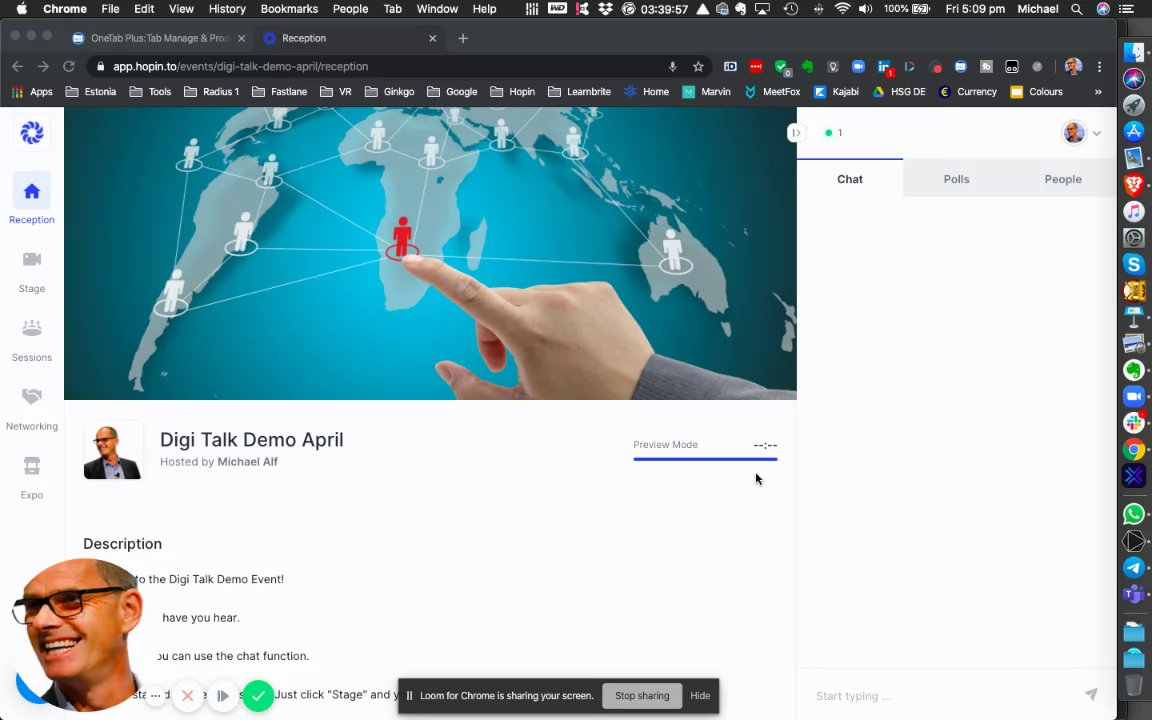Open Telegram from the Dock
The image size is (1152, 720).
pyautogui.click(x=1134, y=567)
